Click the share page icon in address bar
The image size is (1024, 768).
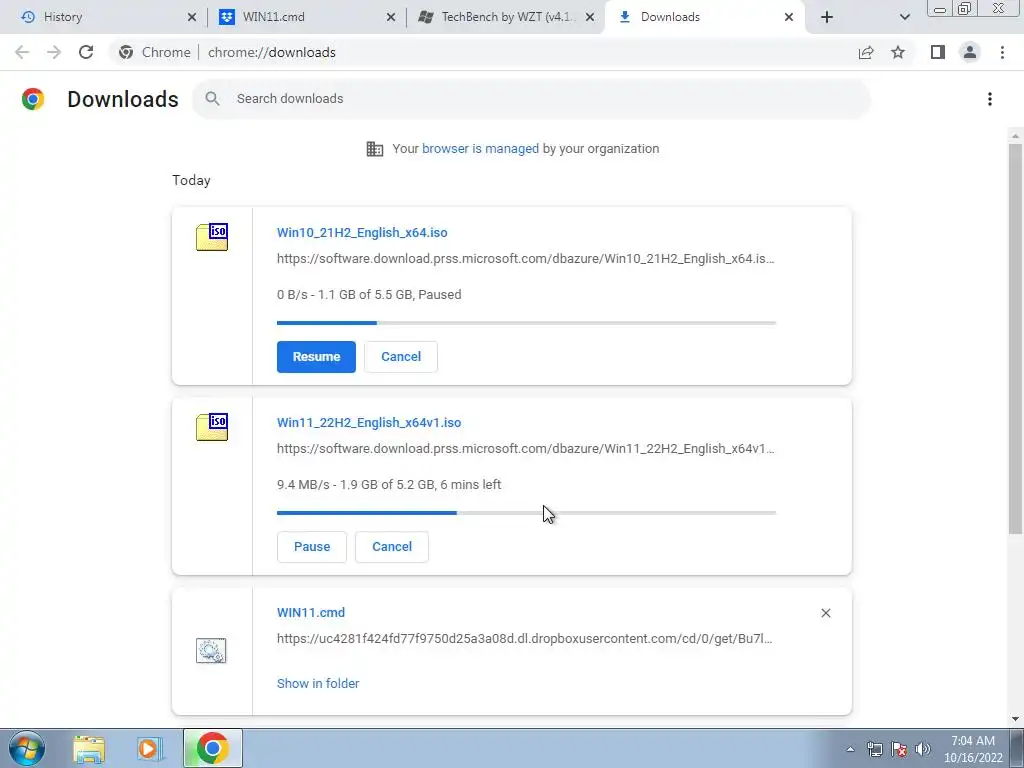pos(866,52)
